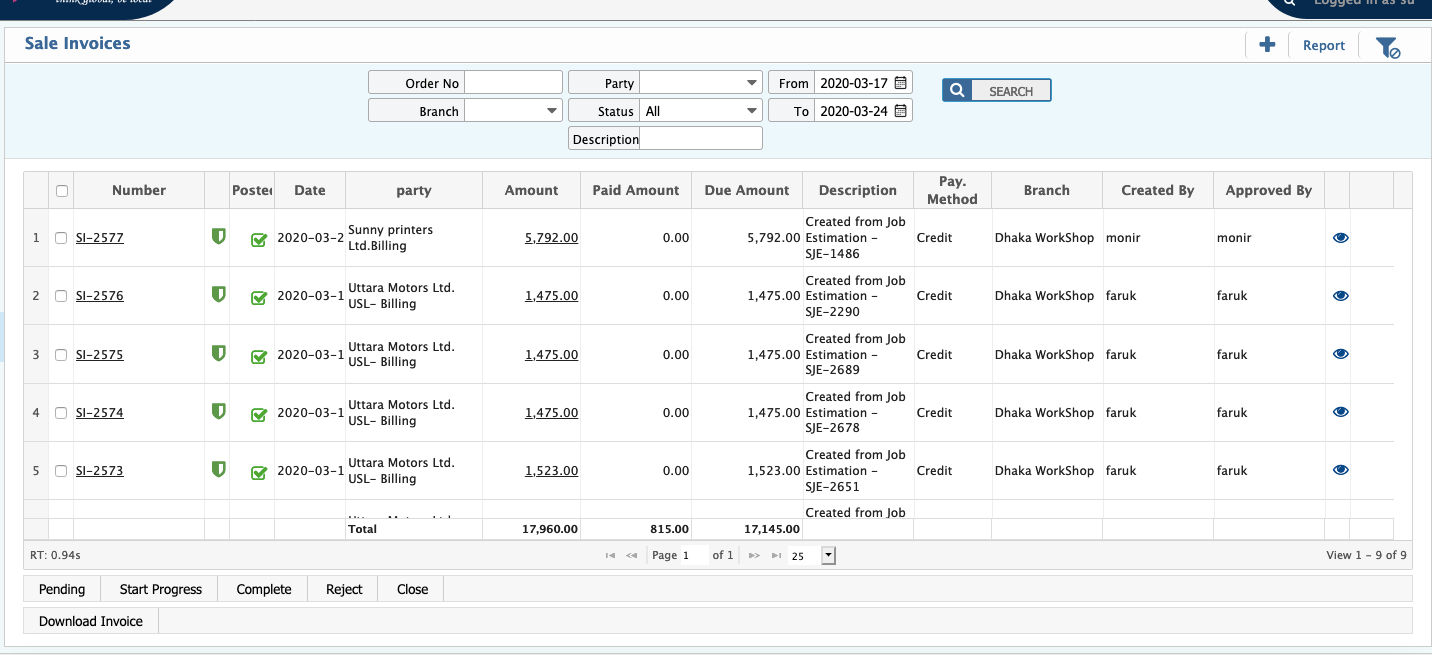Open the calendar picker for the From date

[902, 82]
